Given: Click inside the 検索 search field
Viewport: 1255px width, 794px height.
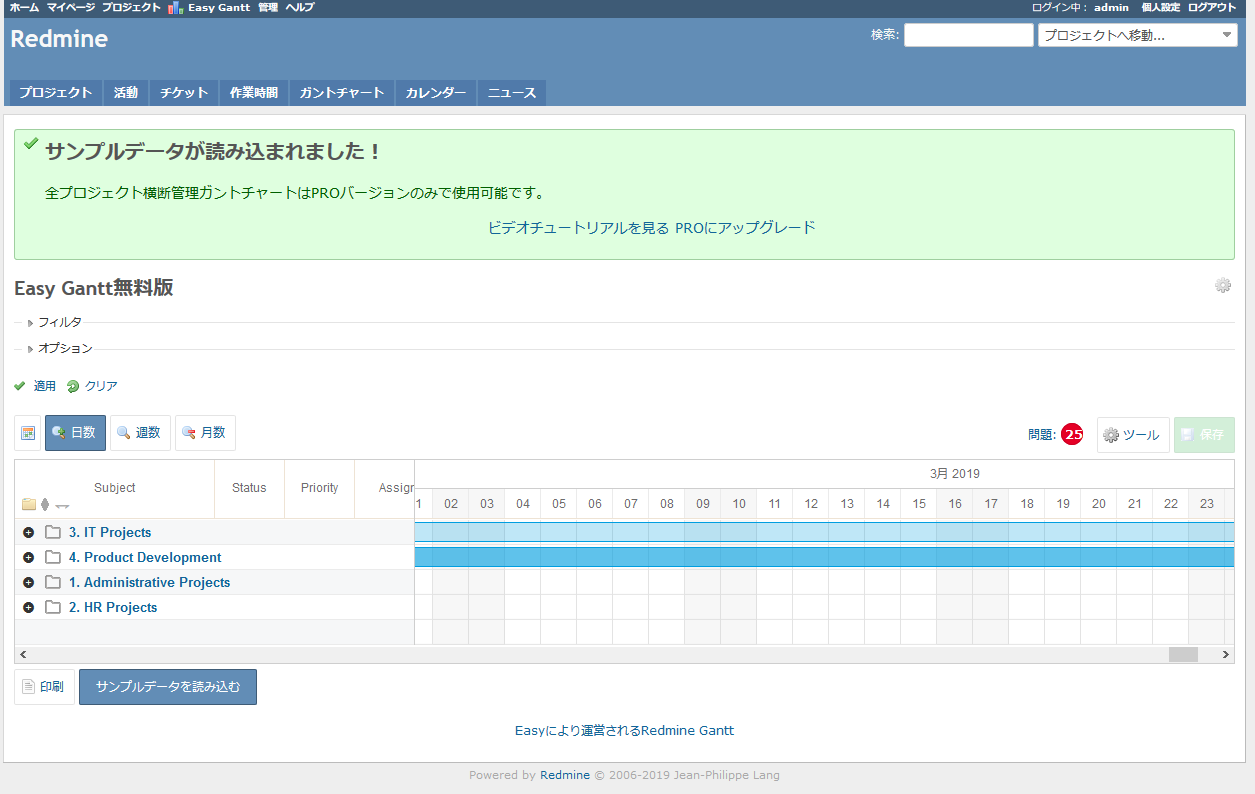Looking at the screenshot, I should tap(968, 34).
